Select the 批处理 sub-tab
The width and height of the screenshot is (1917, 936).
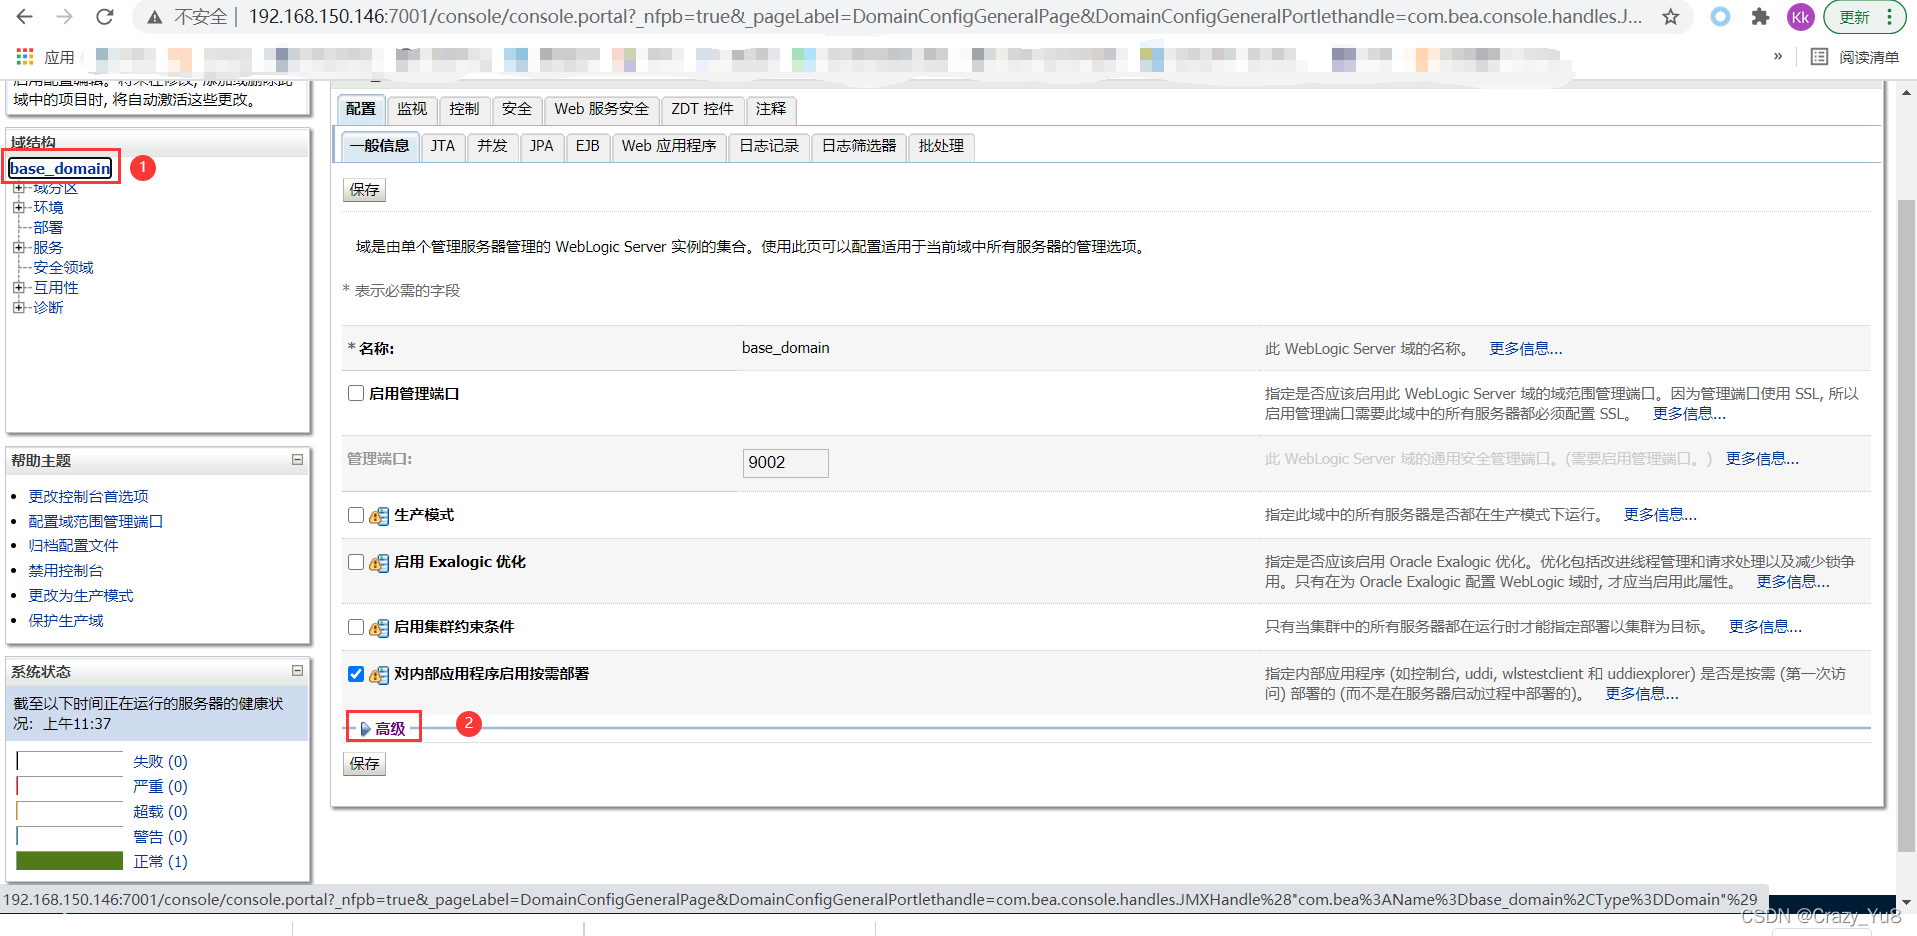(x=941, y=146)
